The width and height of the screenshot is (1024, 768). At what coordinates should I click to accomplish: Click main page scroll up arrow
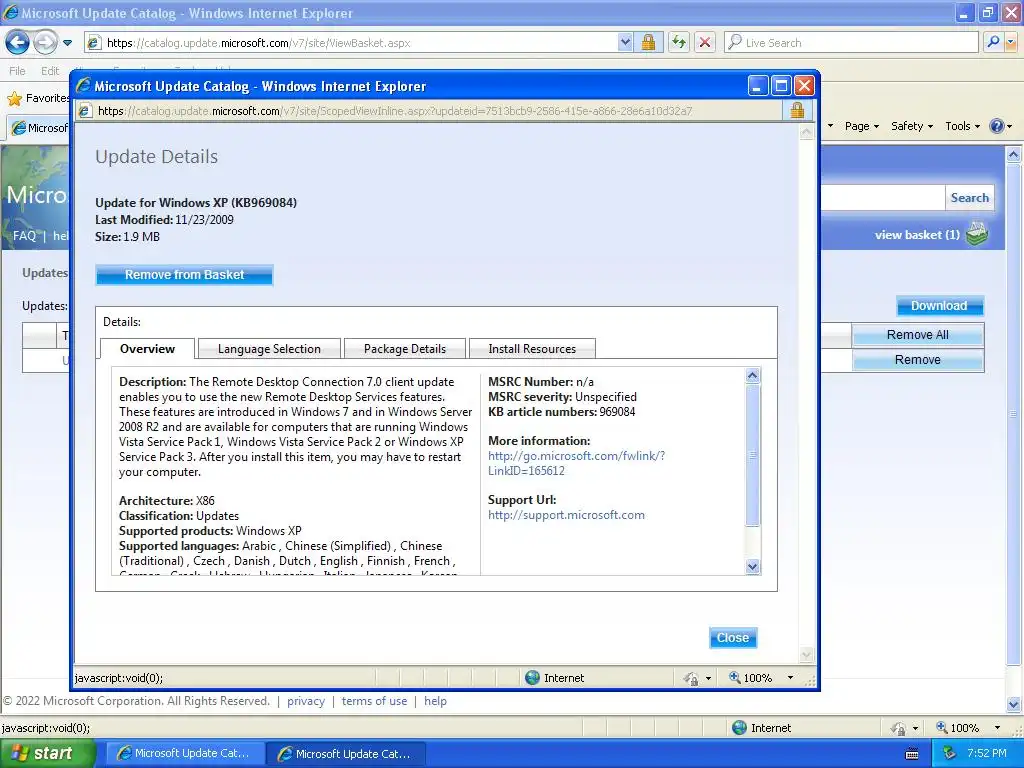(1014, 155)
